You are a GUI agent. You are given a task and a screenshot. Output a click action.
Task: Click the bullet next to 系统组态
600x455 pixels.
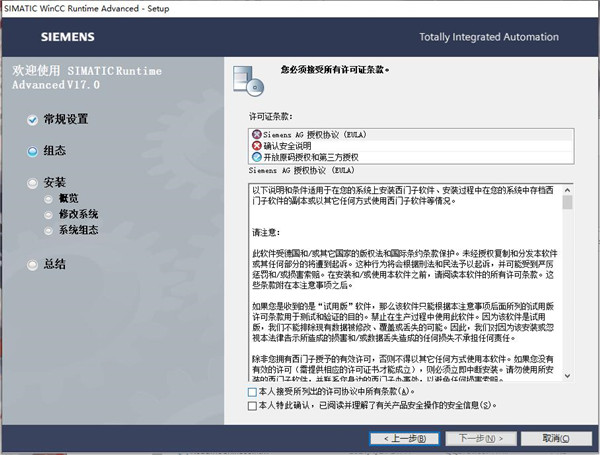pyautogui.click(x=48, y=230)
